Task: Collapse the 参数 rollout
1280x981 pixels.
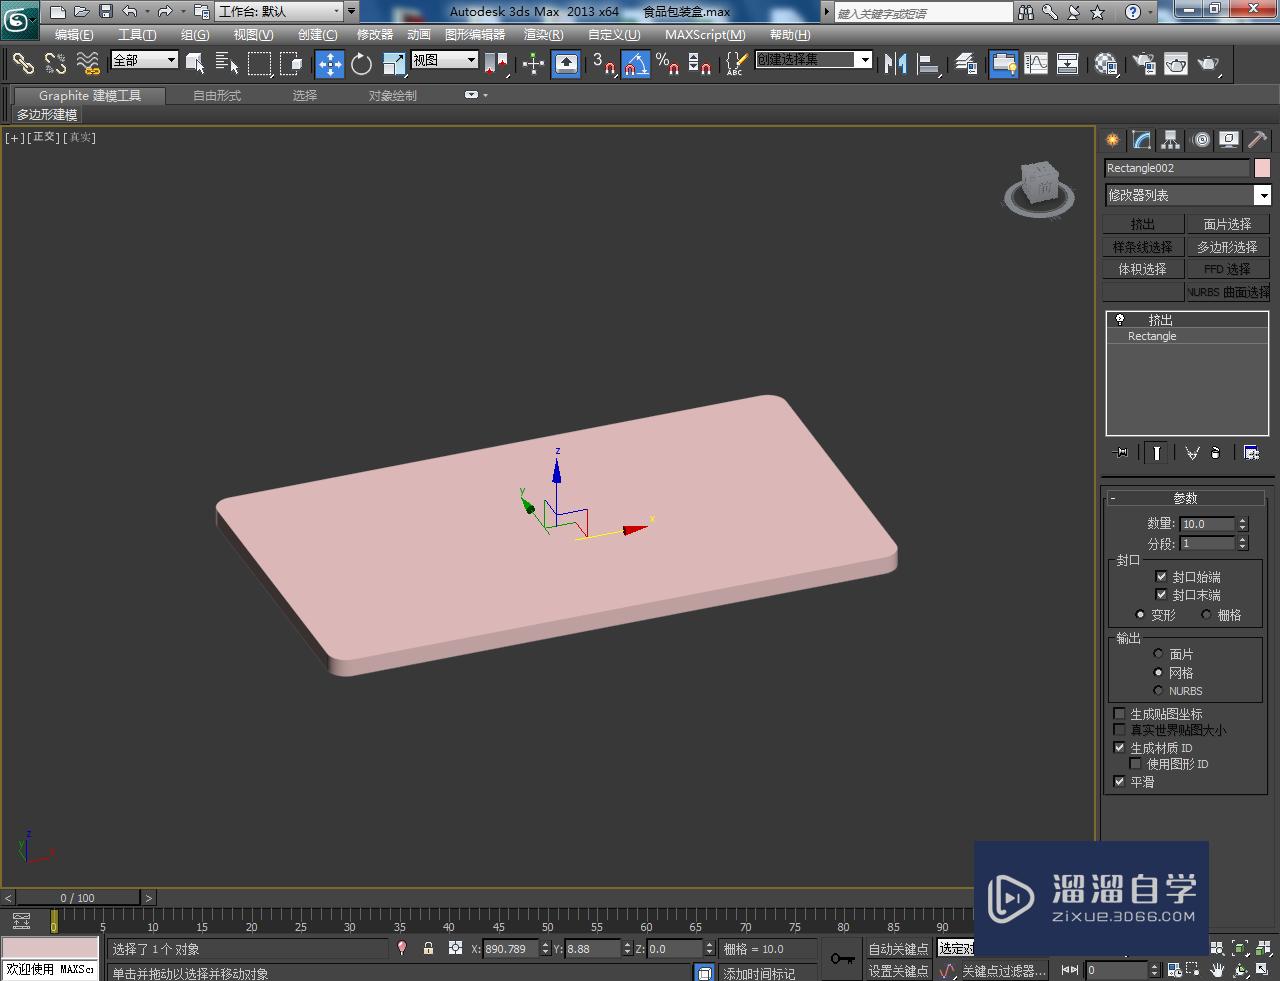Action: [x=1185, y=498]
